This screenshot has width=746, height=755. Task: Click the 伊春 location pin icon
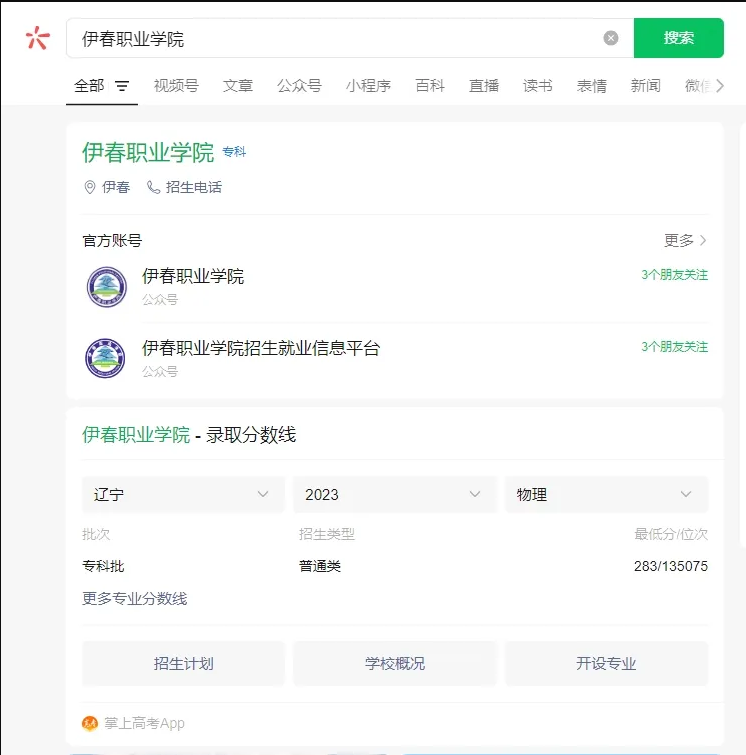(90, 187)
